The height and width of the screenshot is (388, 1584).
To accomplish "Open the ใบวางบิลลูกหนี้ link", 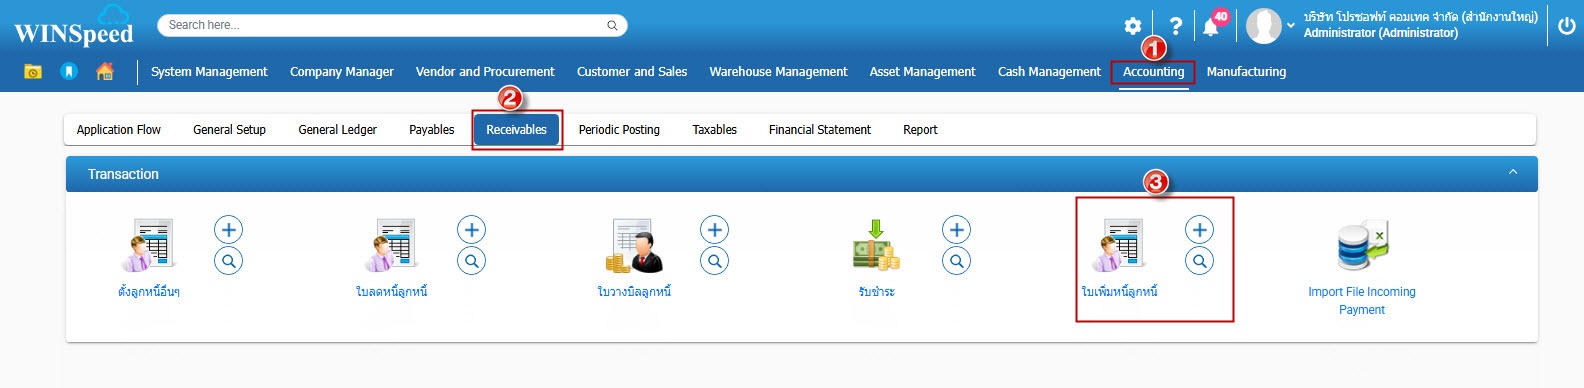I will pyautogui.click(x=634, y=292).
